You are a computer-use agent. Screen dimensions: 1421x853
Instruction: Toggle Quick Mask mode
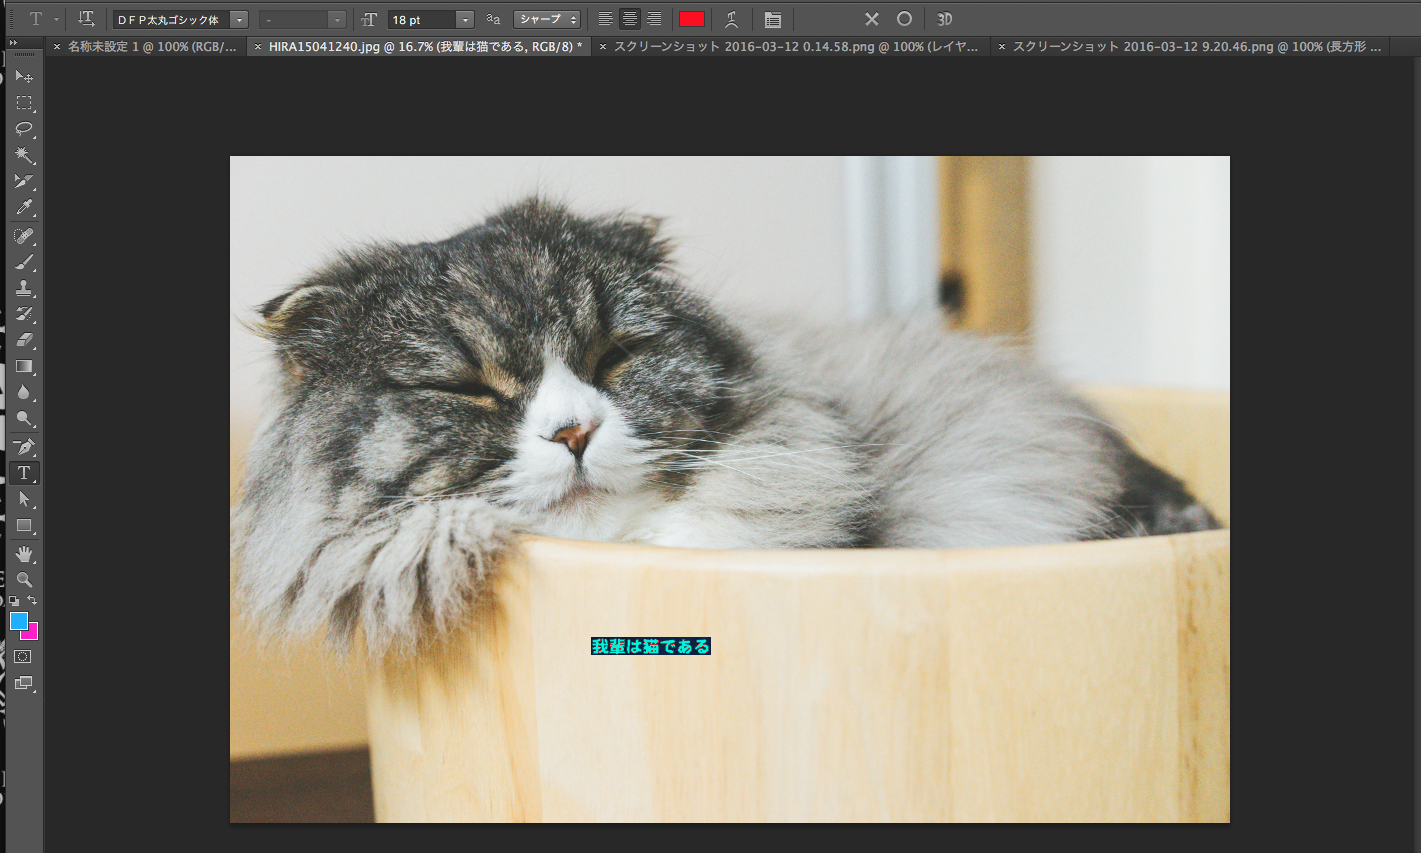[24, 657]
